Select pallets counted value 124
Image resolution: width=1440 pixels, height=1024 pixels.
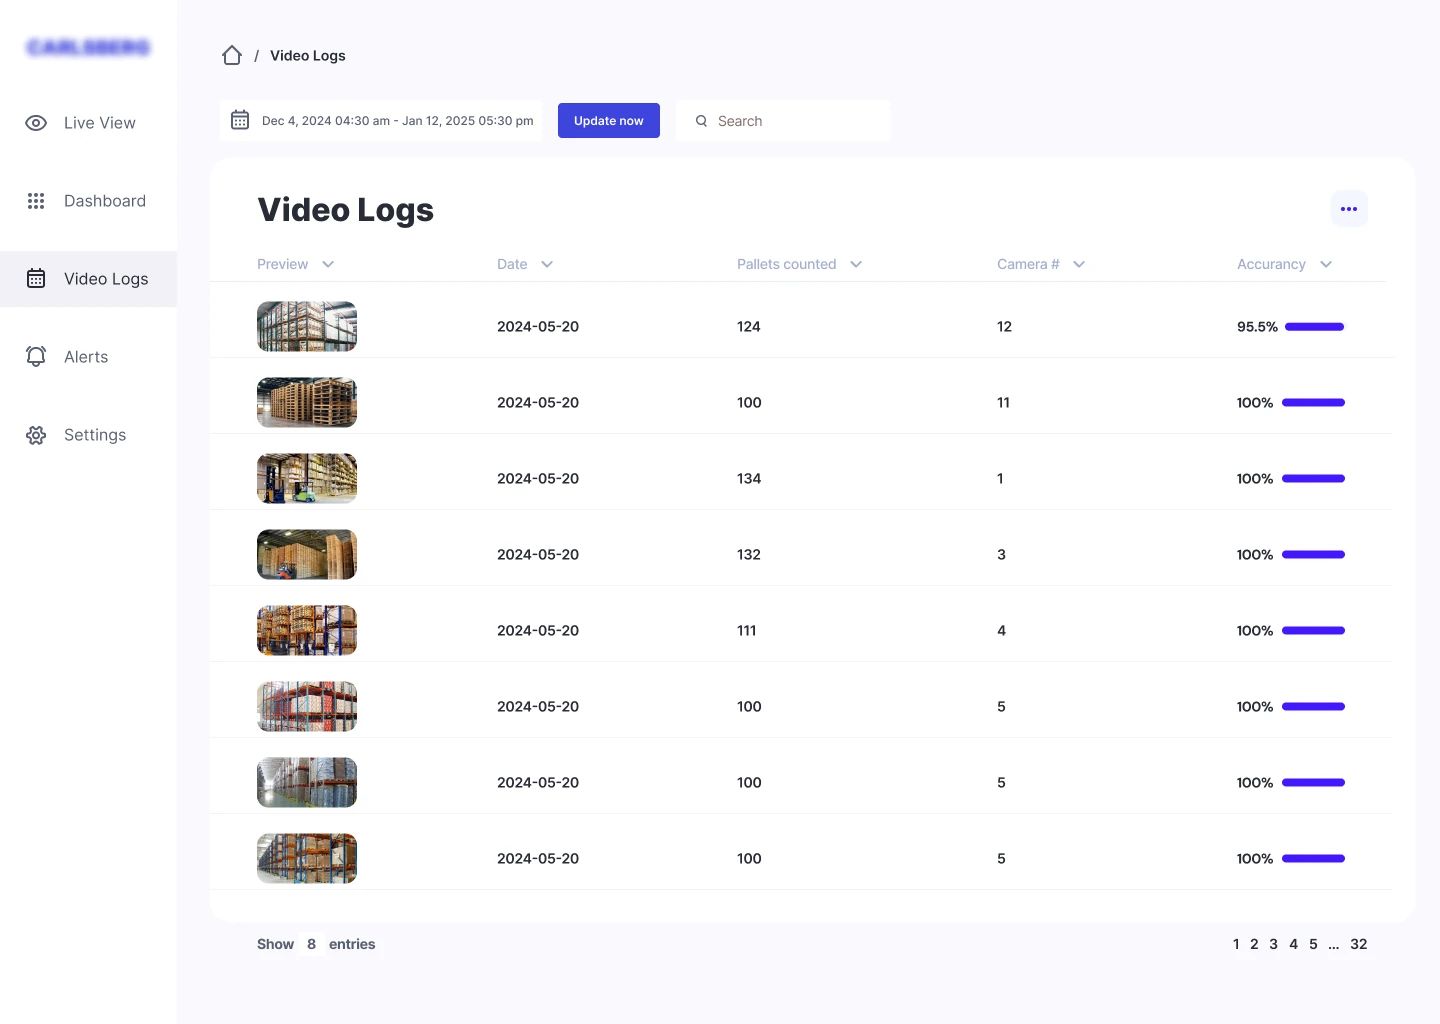click(x=749, y=327)
